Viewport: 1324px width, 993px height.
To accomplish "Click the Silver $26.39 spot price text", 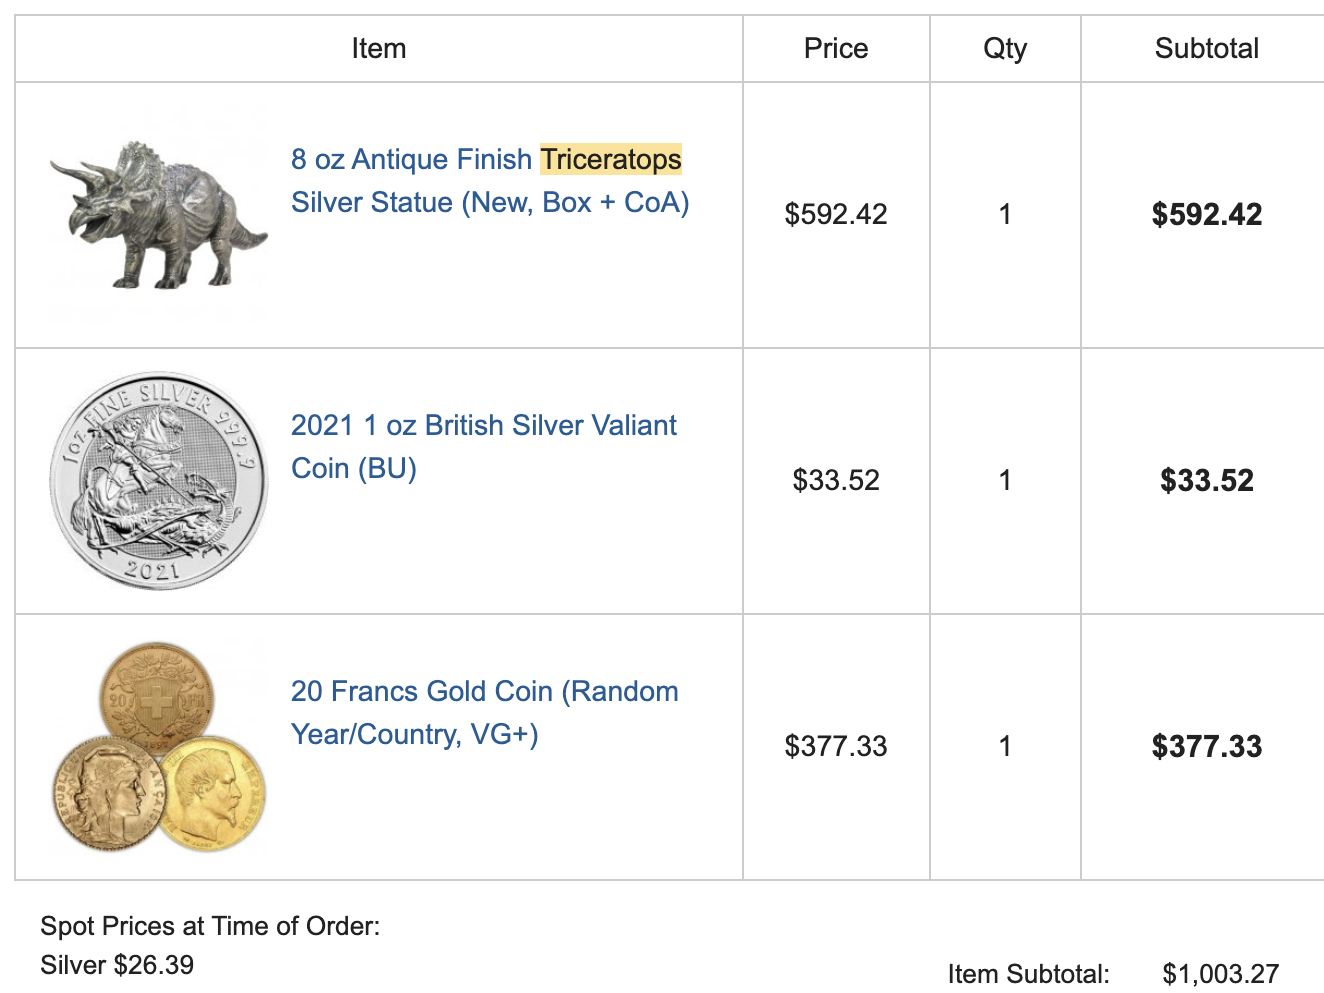I will [x=117, y=965].
